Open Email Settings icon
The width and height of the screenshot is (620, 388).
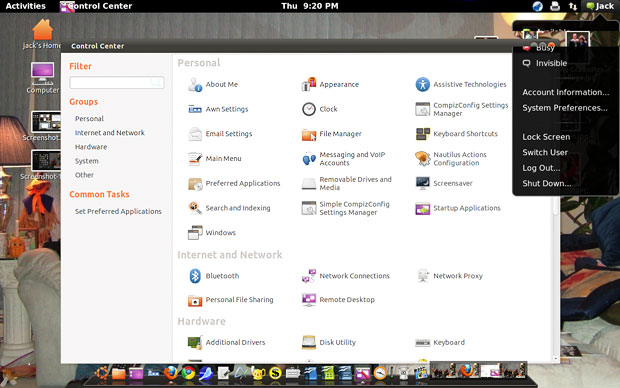(195, 134)
